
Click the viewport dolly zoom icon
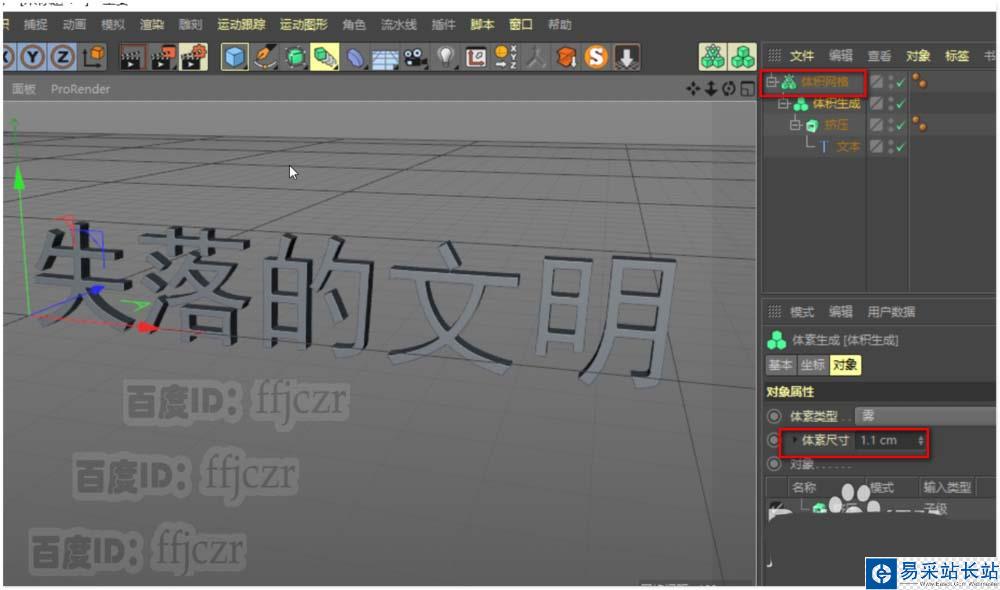710,89
